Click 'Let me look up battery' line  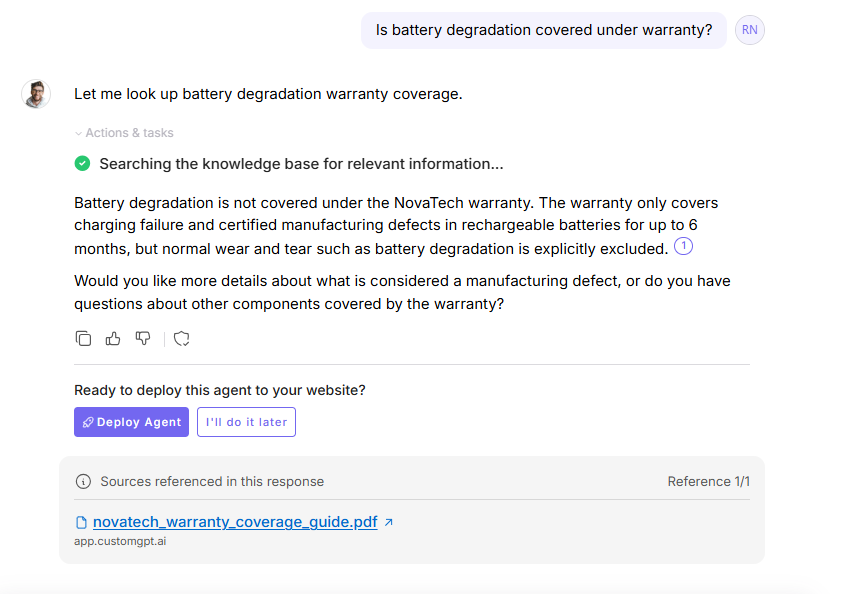[268, 94]
